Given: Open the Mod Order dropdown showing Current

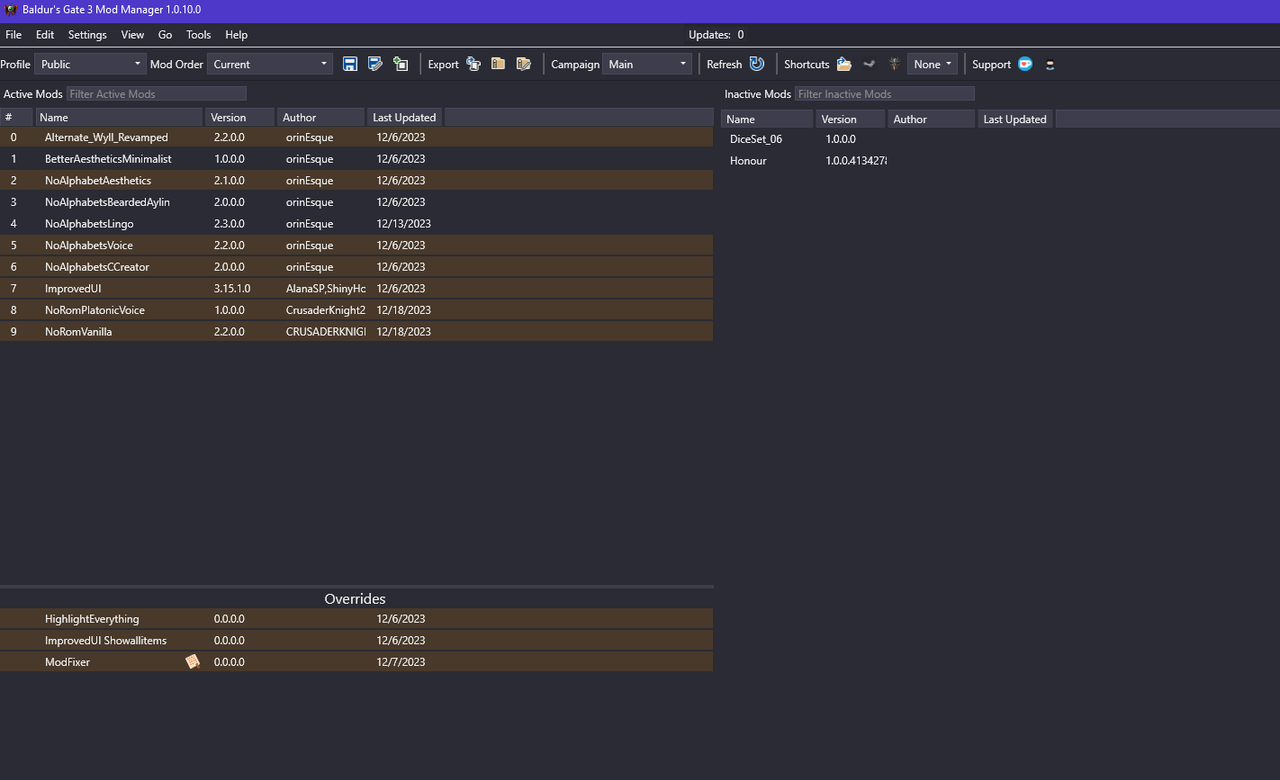Looking at the screenshot, I should point(270,64).
